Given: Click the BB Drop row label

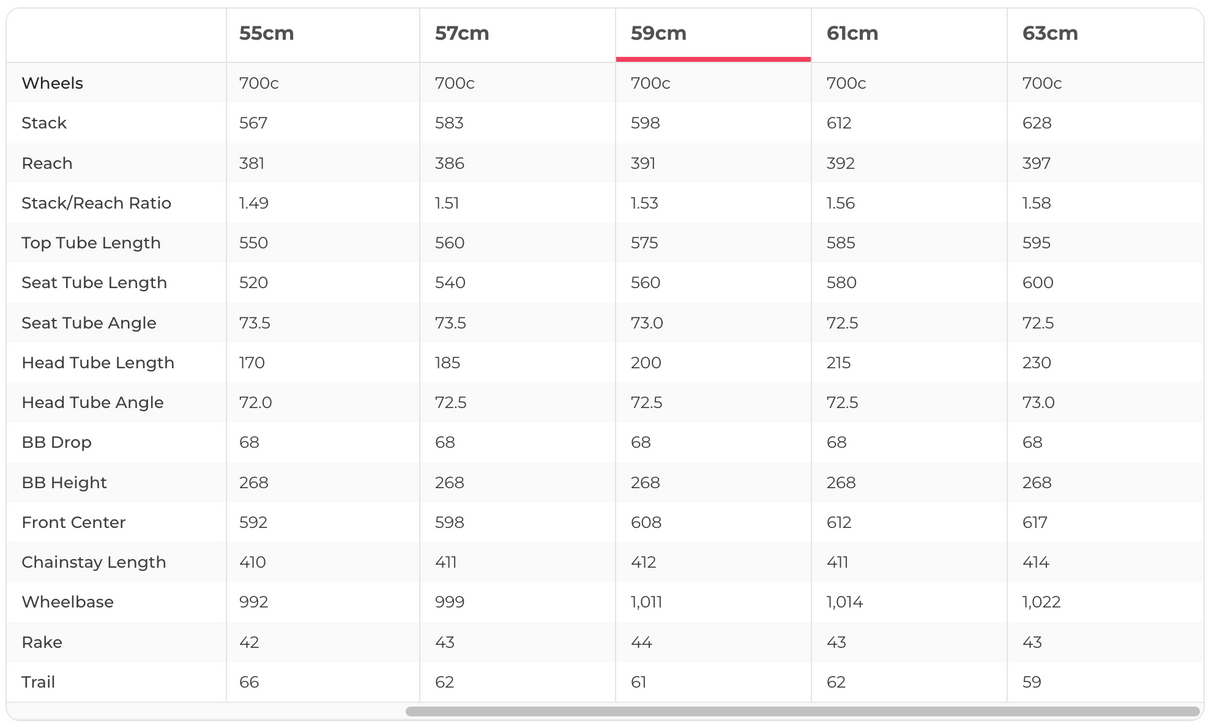Looking at the screenshot, I should (x=57, y=442).
